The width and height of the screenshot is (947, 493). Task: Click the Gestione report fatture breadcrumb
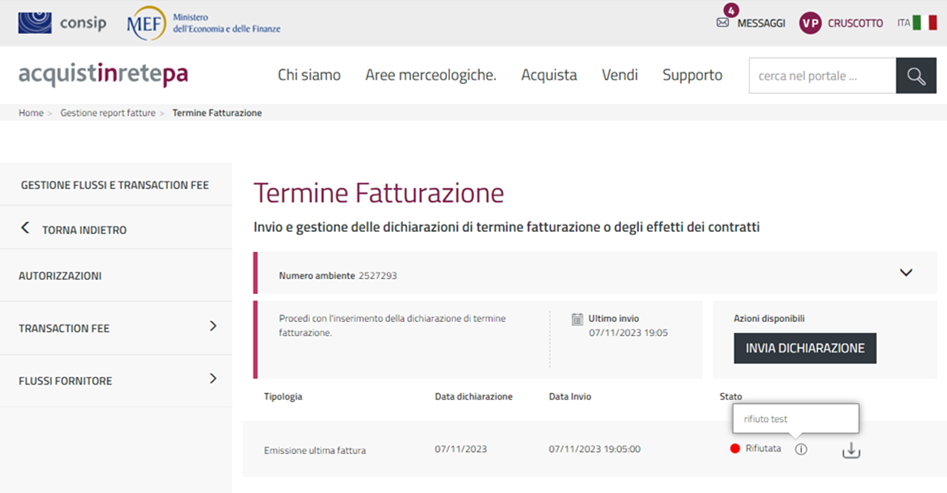108,113
